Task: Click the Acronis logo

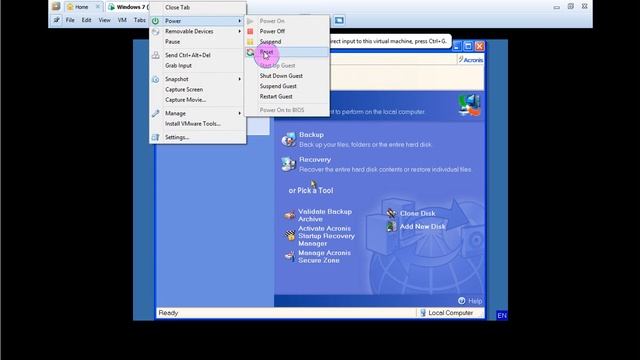Action: (470, 60)
